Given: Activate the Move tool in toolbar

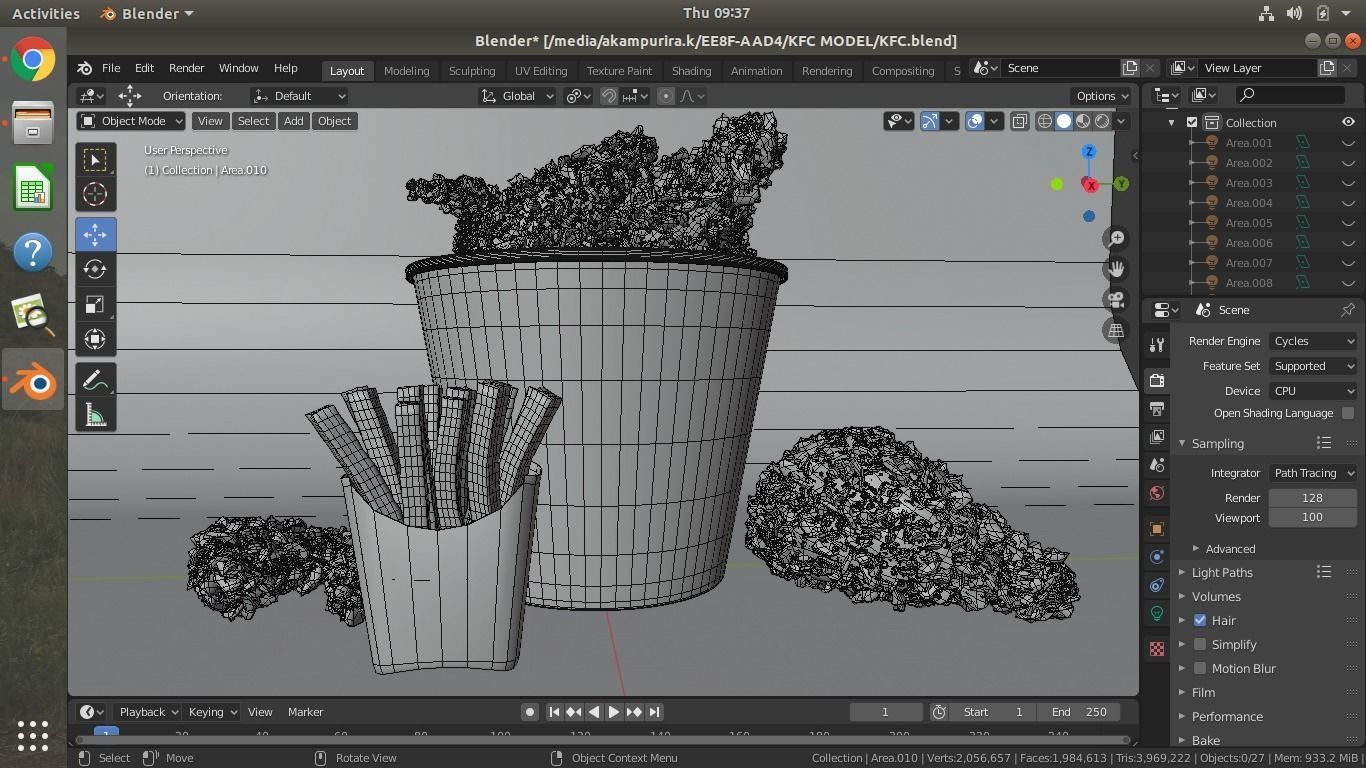Looking at the screenshot, I should point(95,234).
